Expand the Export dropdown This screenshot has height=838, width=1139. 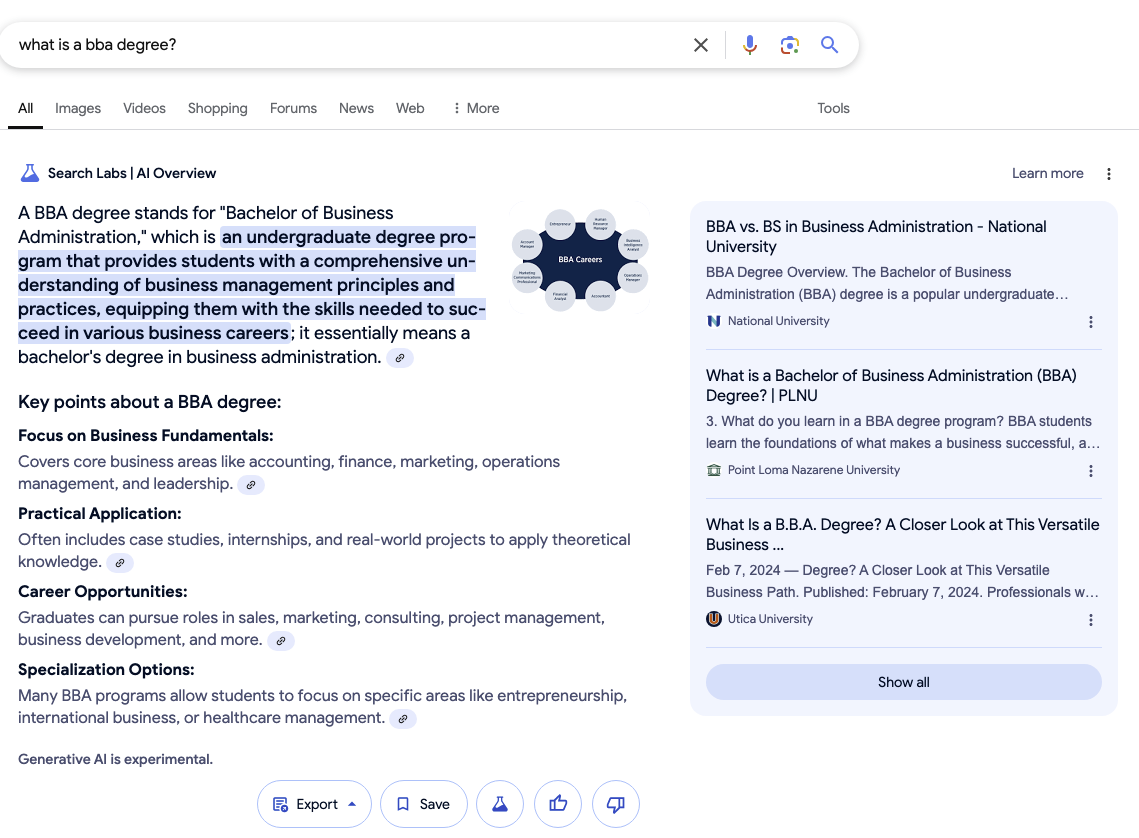tap(314, 803)
